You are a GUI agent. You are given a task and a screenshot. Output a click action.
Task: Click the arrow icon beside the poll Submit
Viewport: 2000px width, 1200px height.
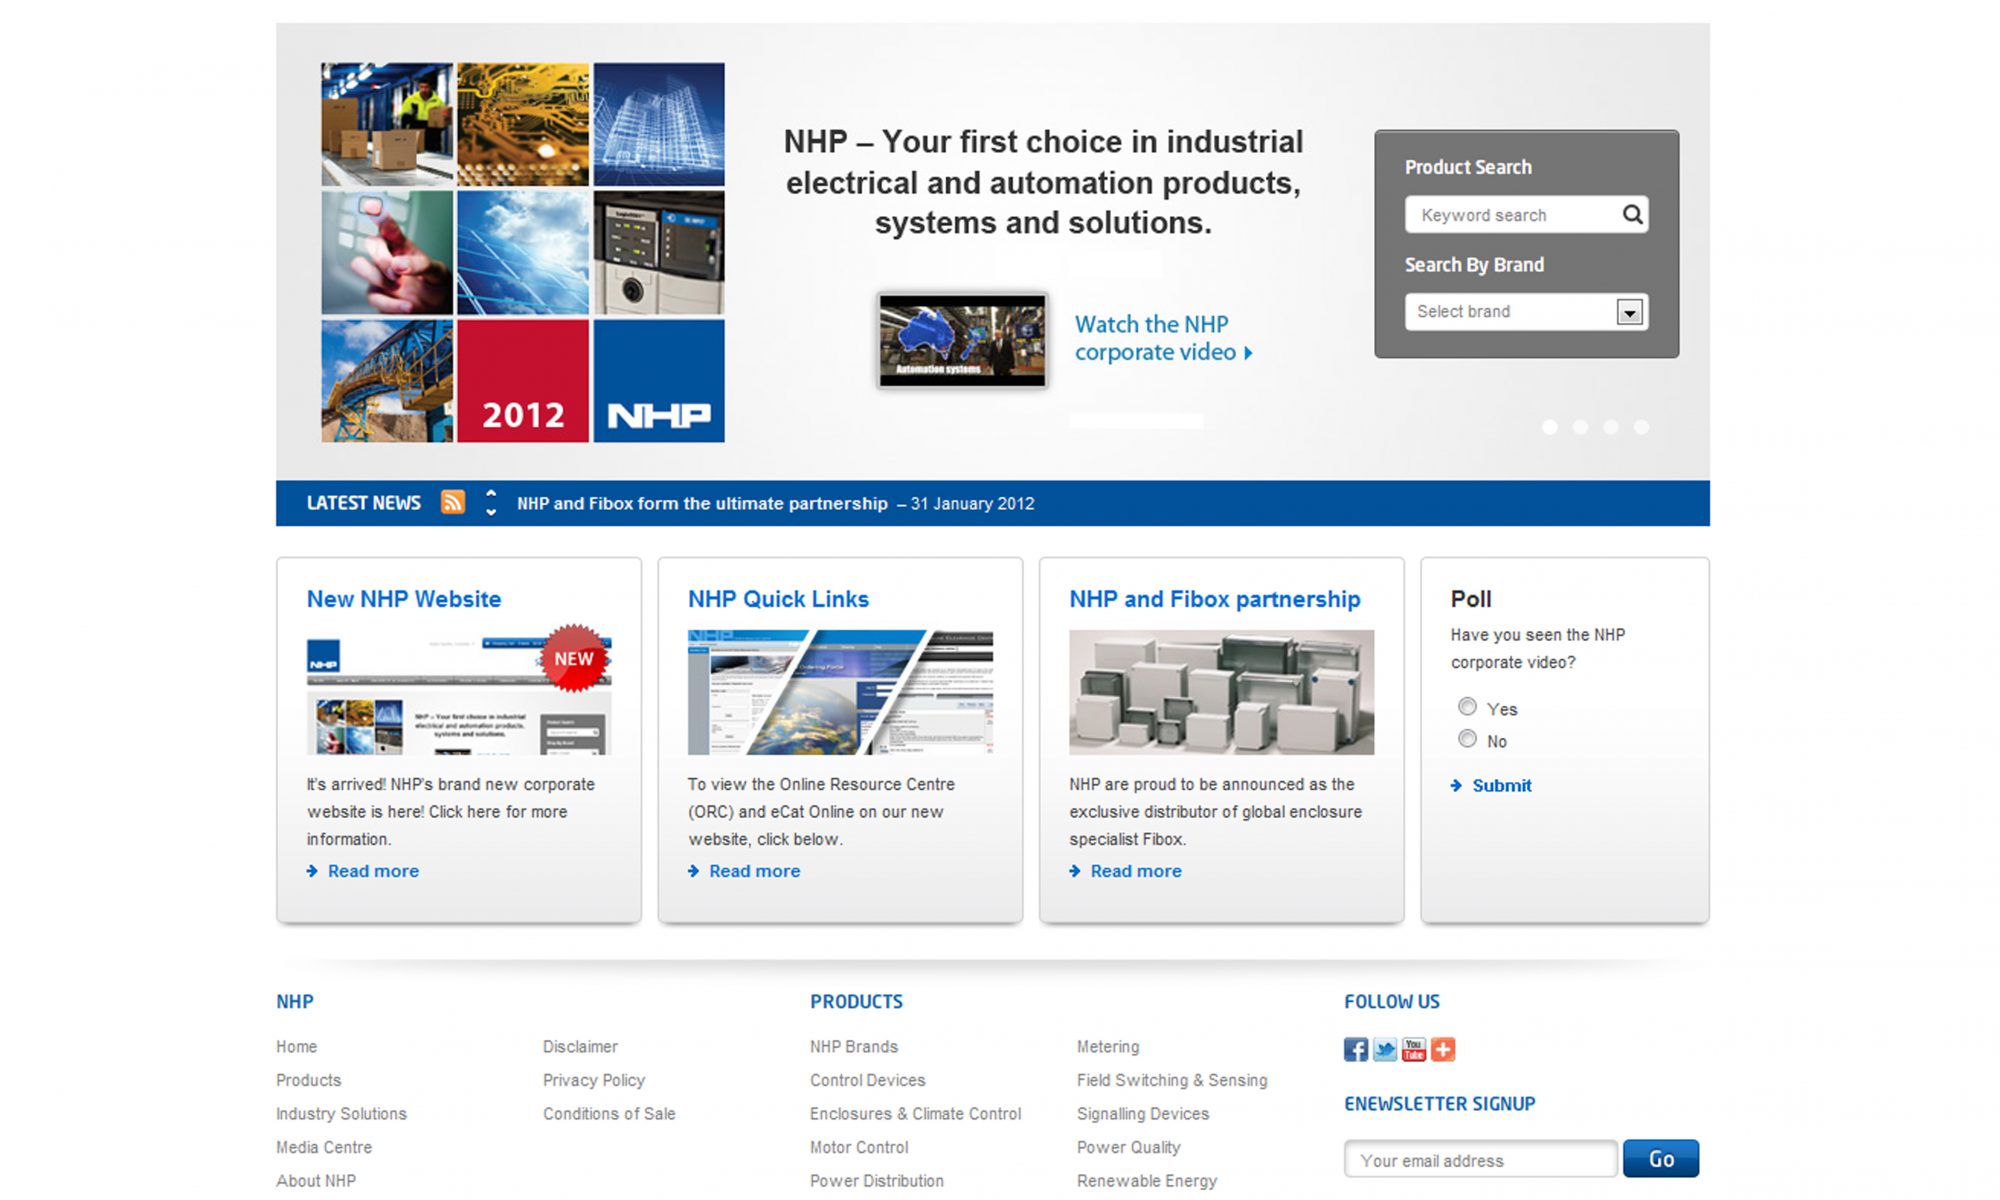click(1457, 786)
